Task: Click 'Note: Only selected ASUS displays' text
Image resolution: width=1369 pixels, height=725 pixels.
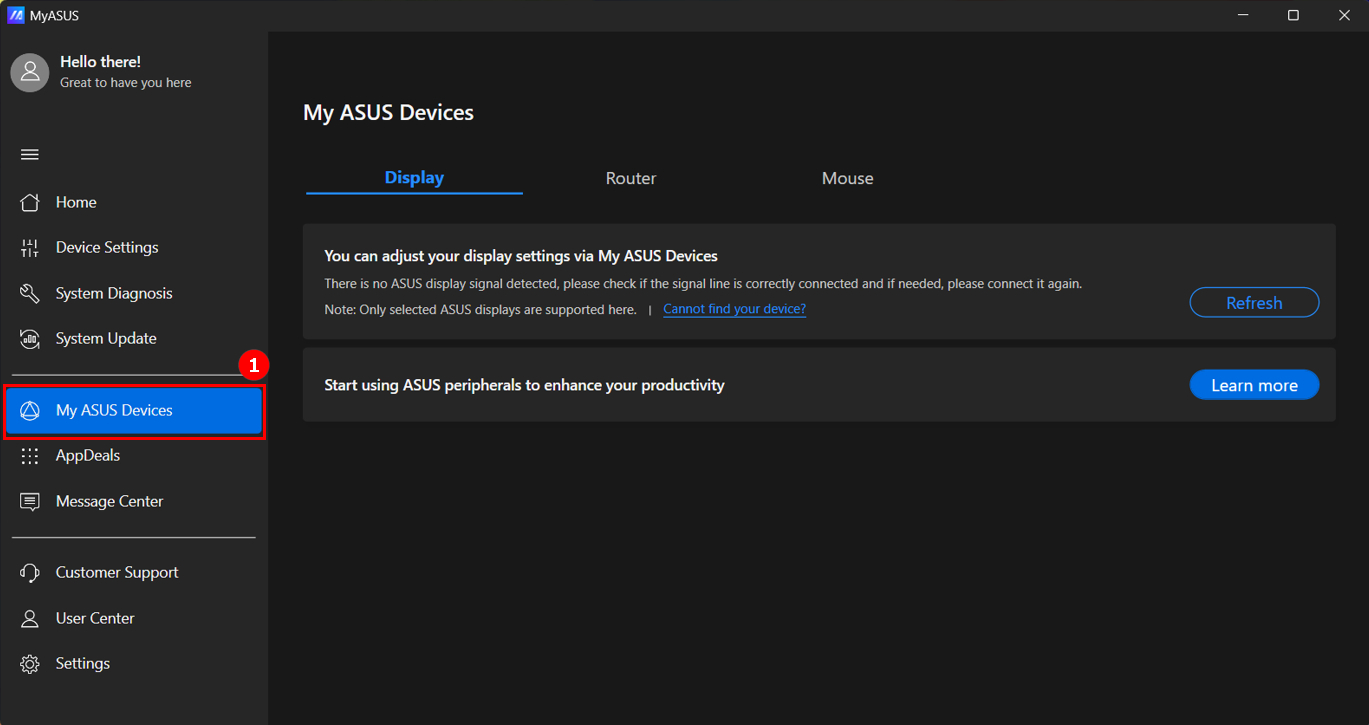Action: pos(480,309)
